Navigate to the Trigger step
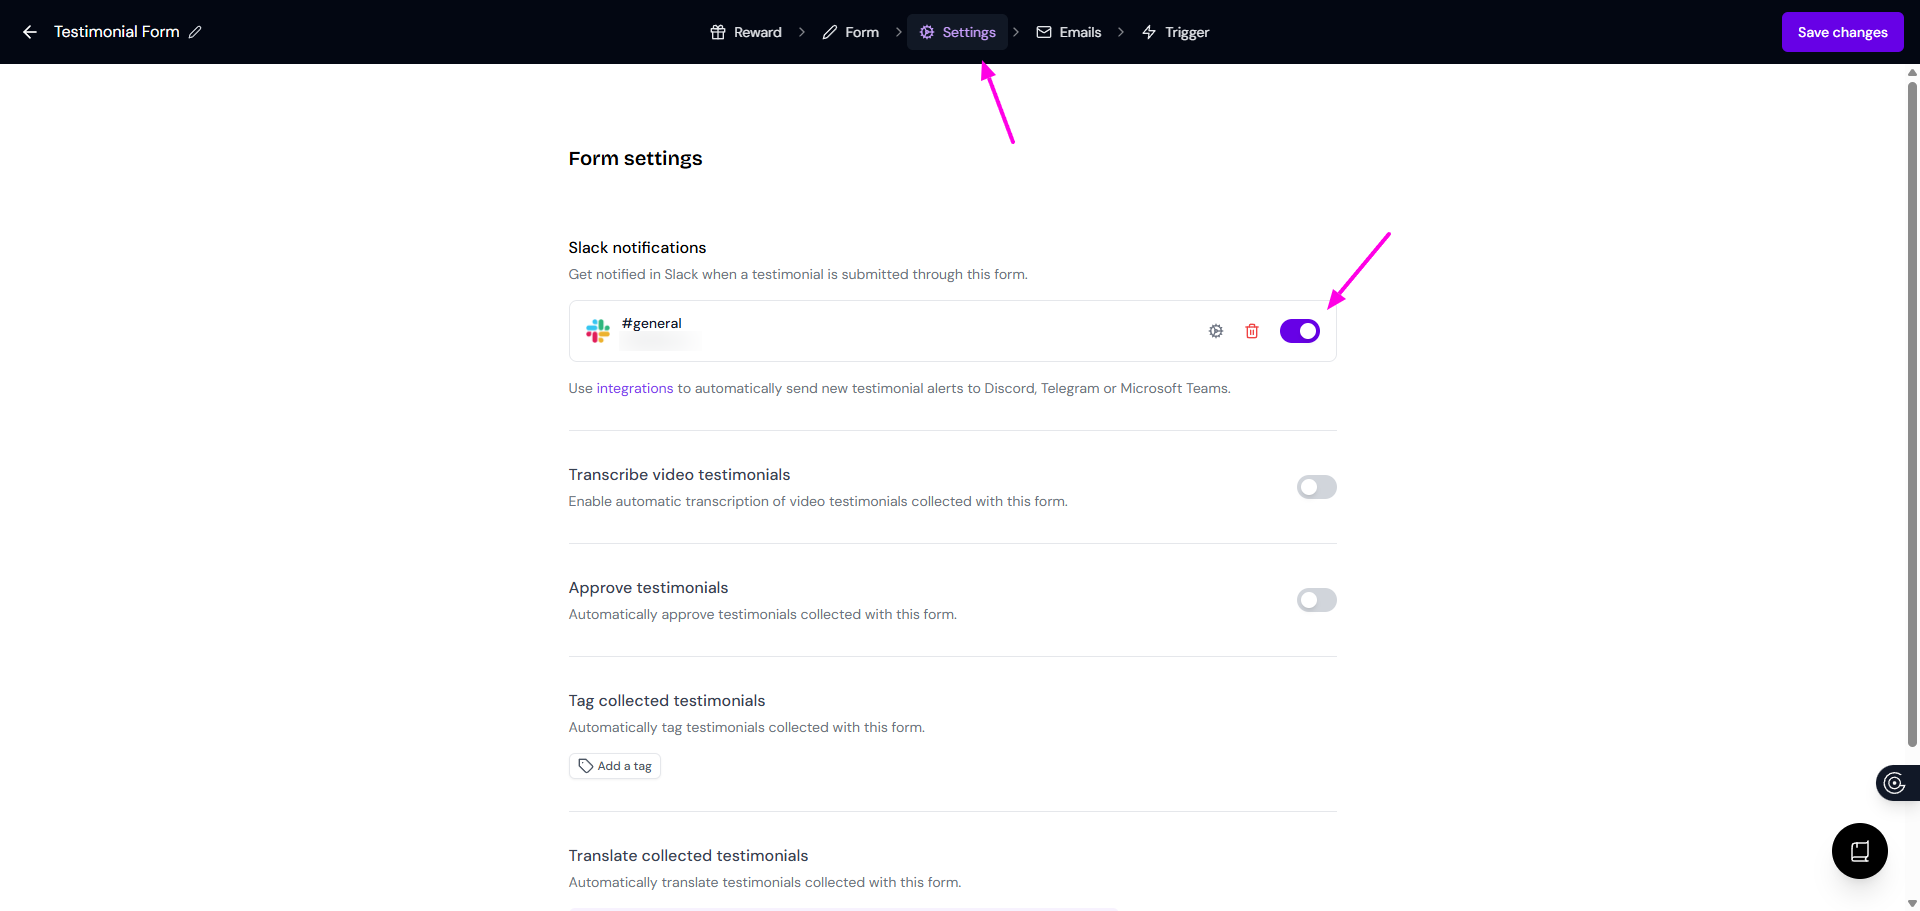The height and width of the screenshot is (911, 1920). coord(1176,32)
